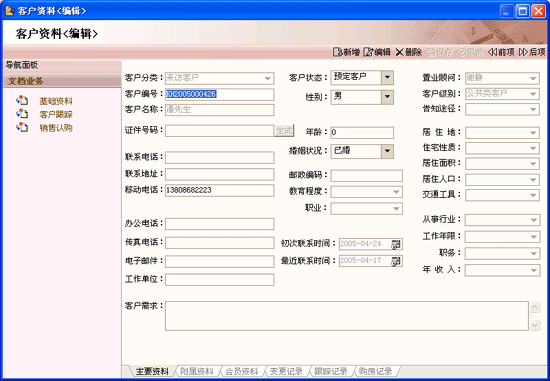Click the 联系地址 input field
The height and width of the screenshot is (381, 550).
pos(220,174)
